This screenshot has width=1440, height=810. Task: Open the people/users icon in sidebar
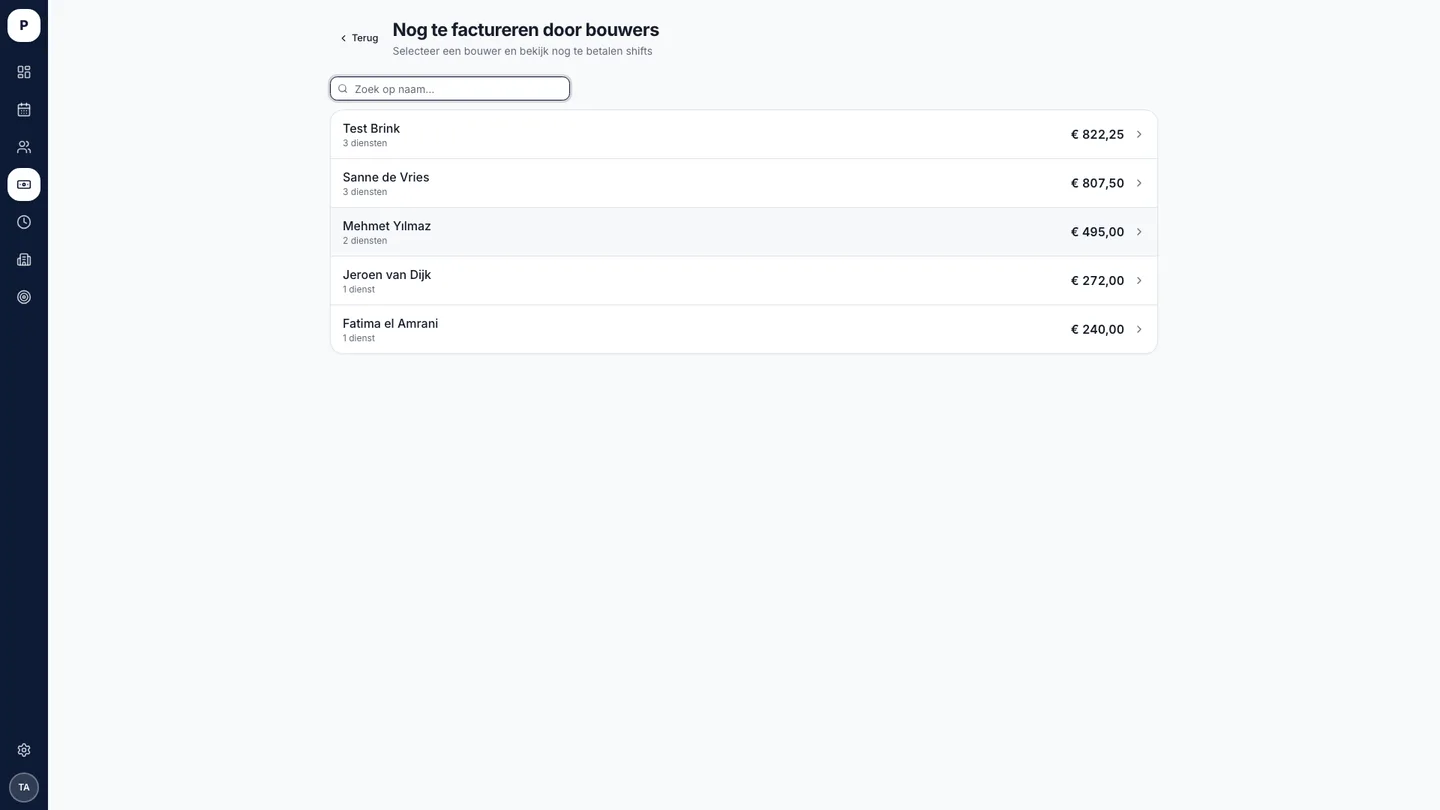[x=24, y=147]
